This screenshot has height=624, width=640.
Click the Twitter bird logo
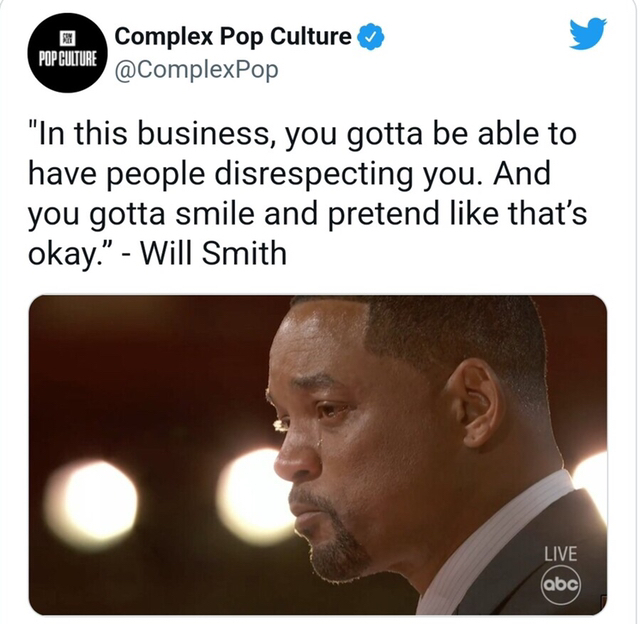(x=588, y=33)
